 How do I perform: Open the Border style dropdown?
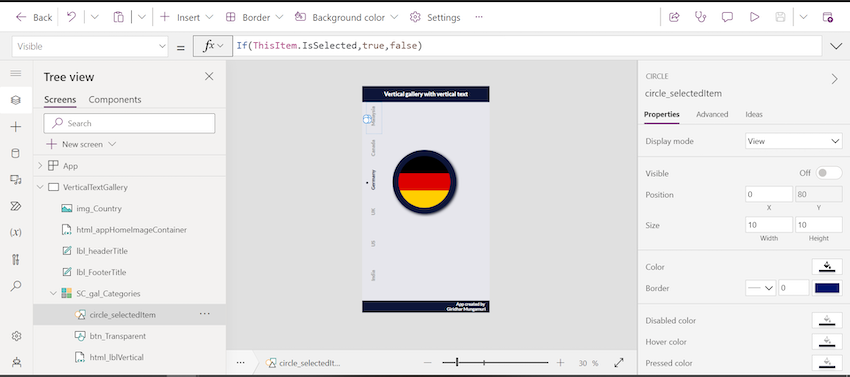pyautogui.click(x=761, y=288)
